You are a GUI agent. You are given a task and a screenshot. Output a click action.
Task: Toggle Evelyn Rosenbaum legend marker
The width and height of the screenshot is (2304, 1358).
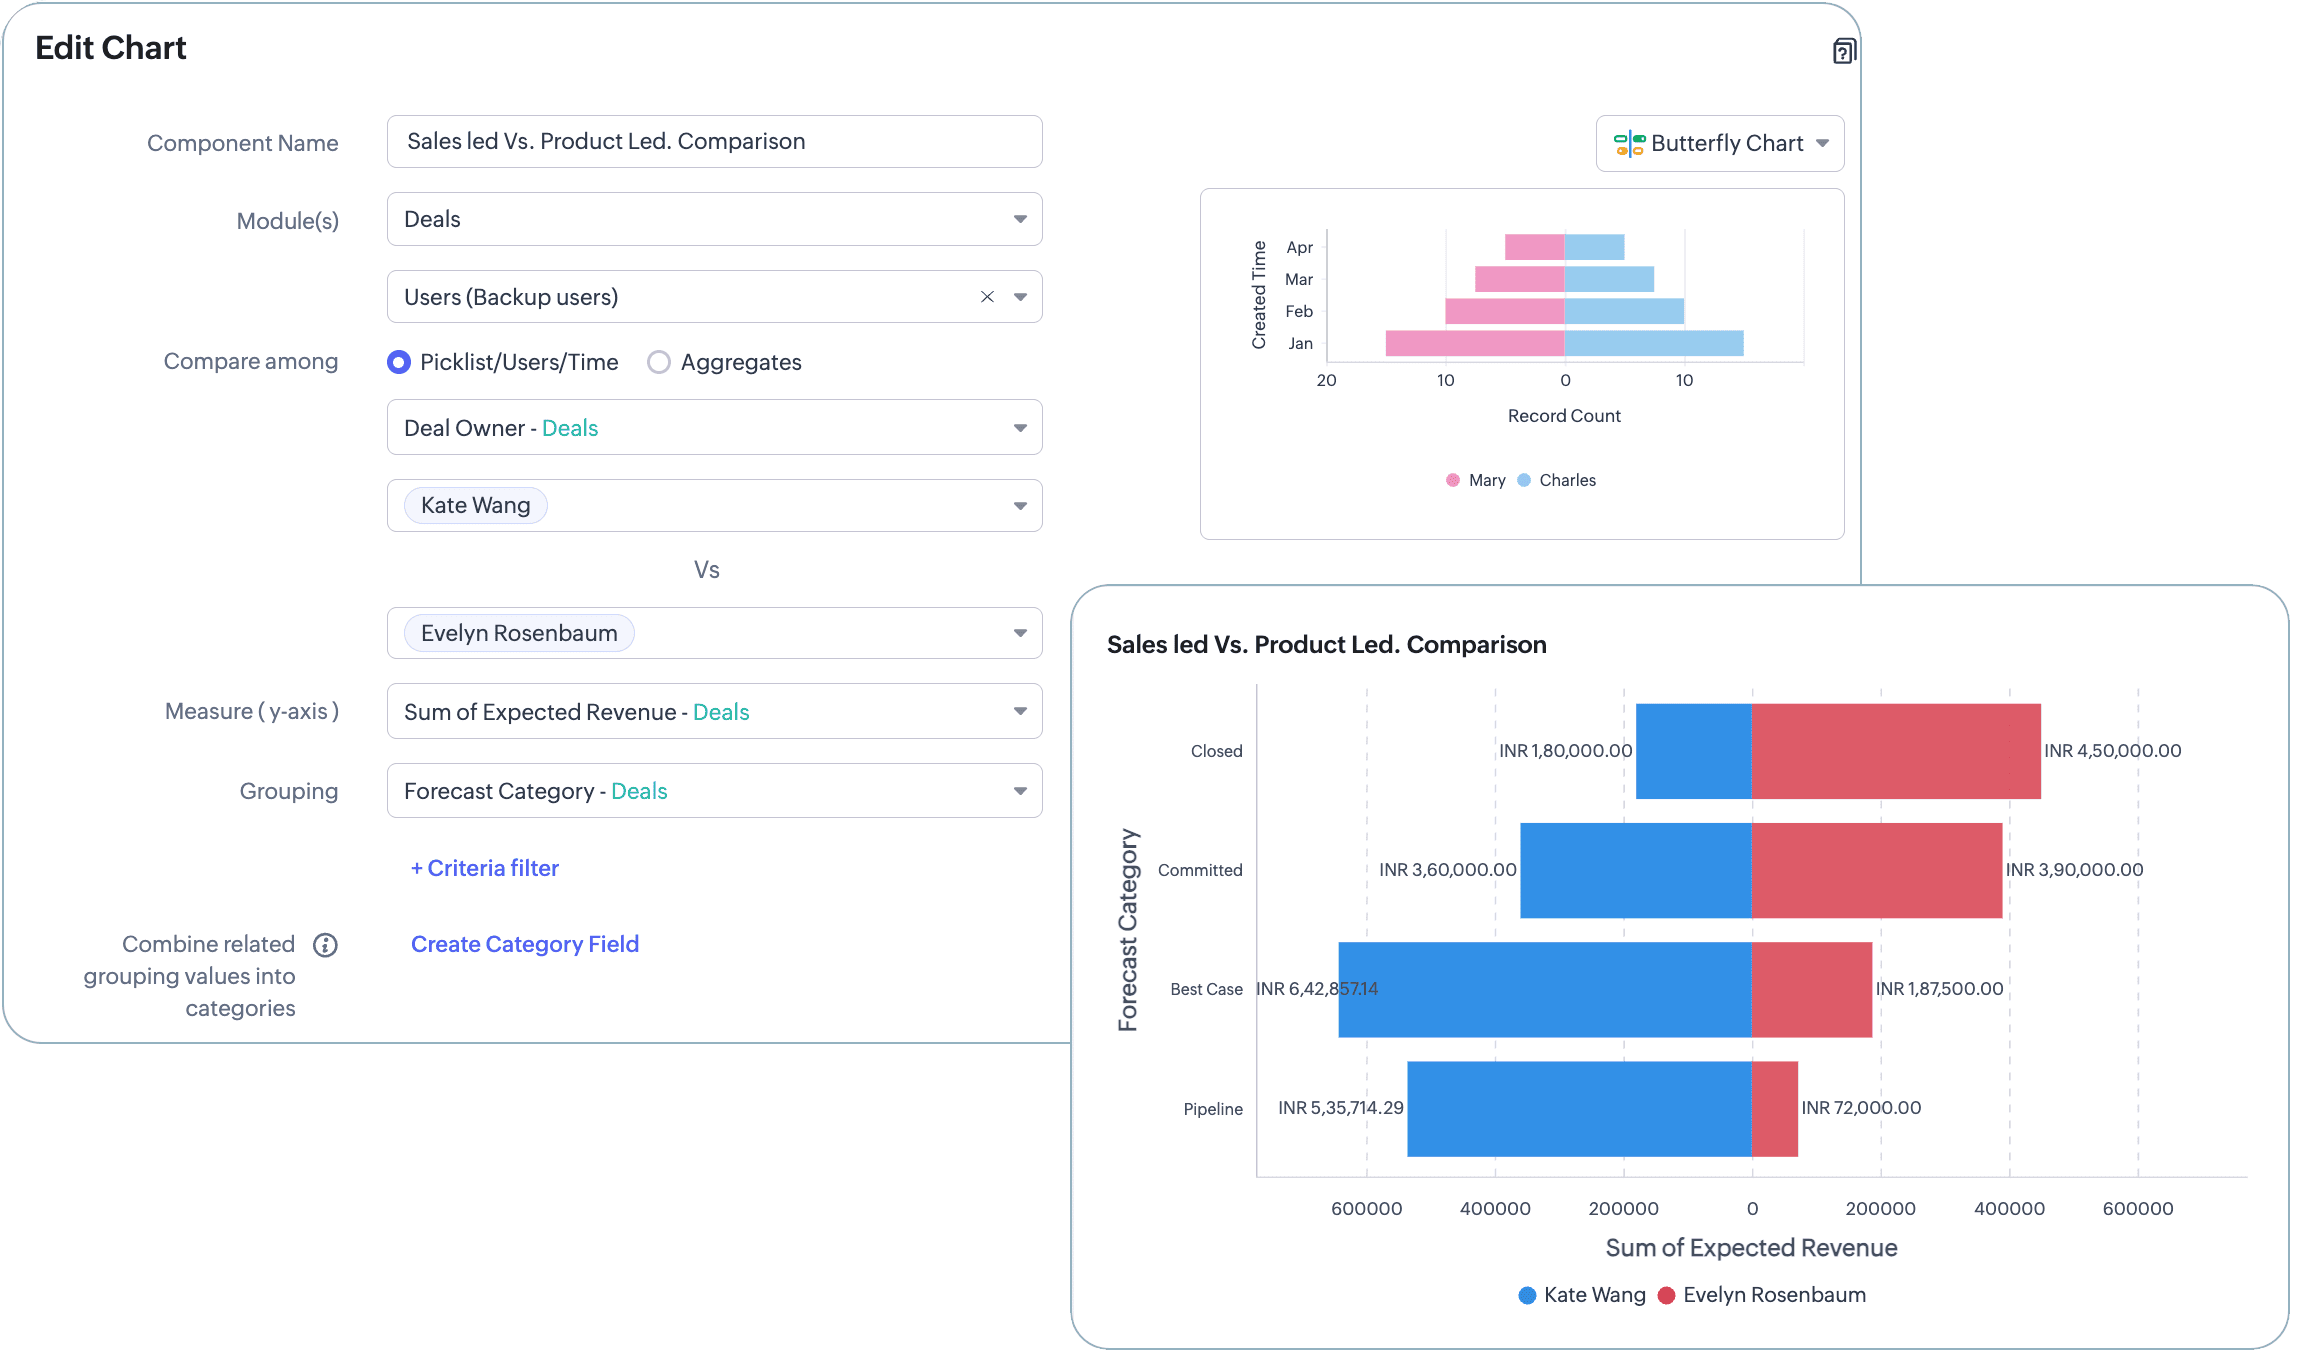tap(1666, 1296)
